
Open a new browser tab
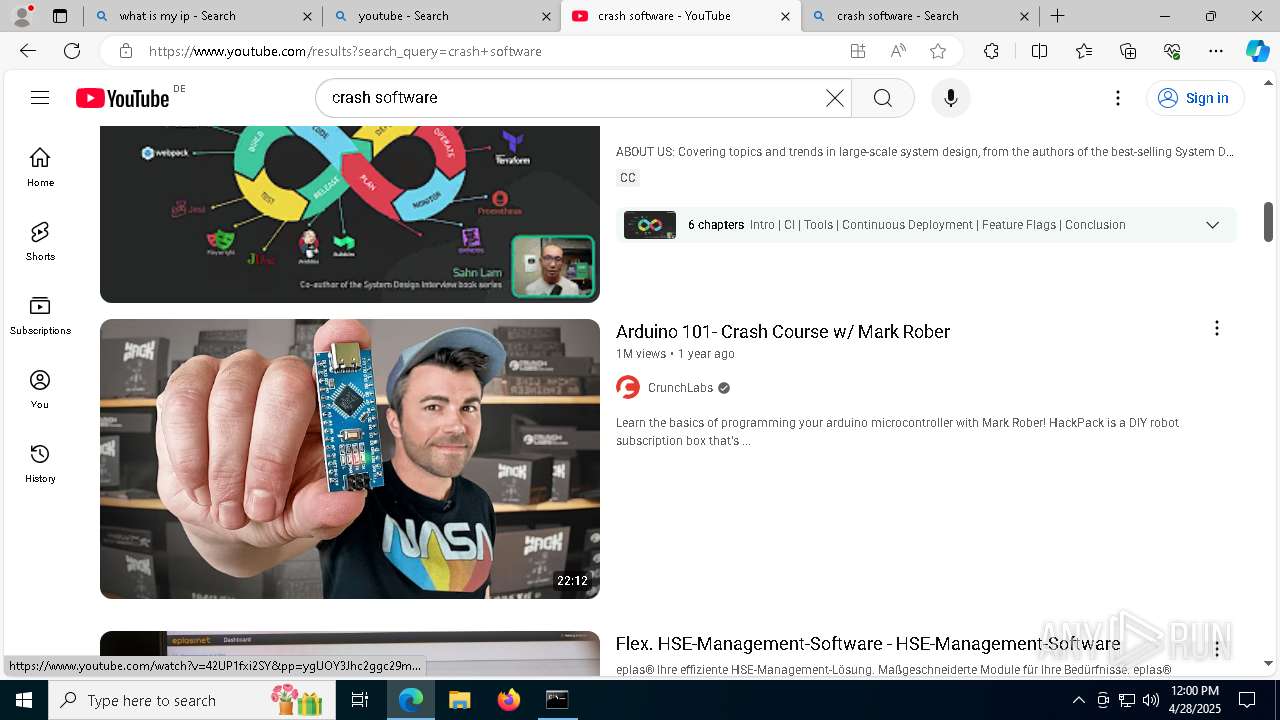click(x=1057, y=16)
